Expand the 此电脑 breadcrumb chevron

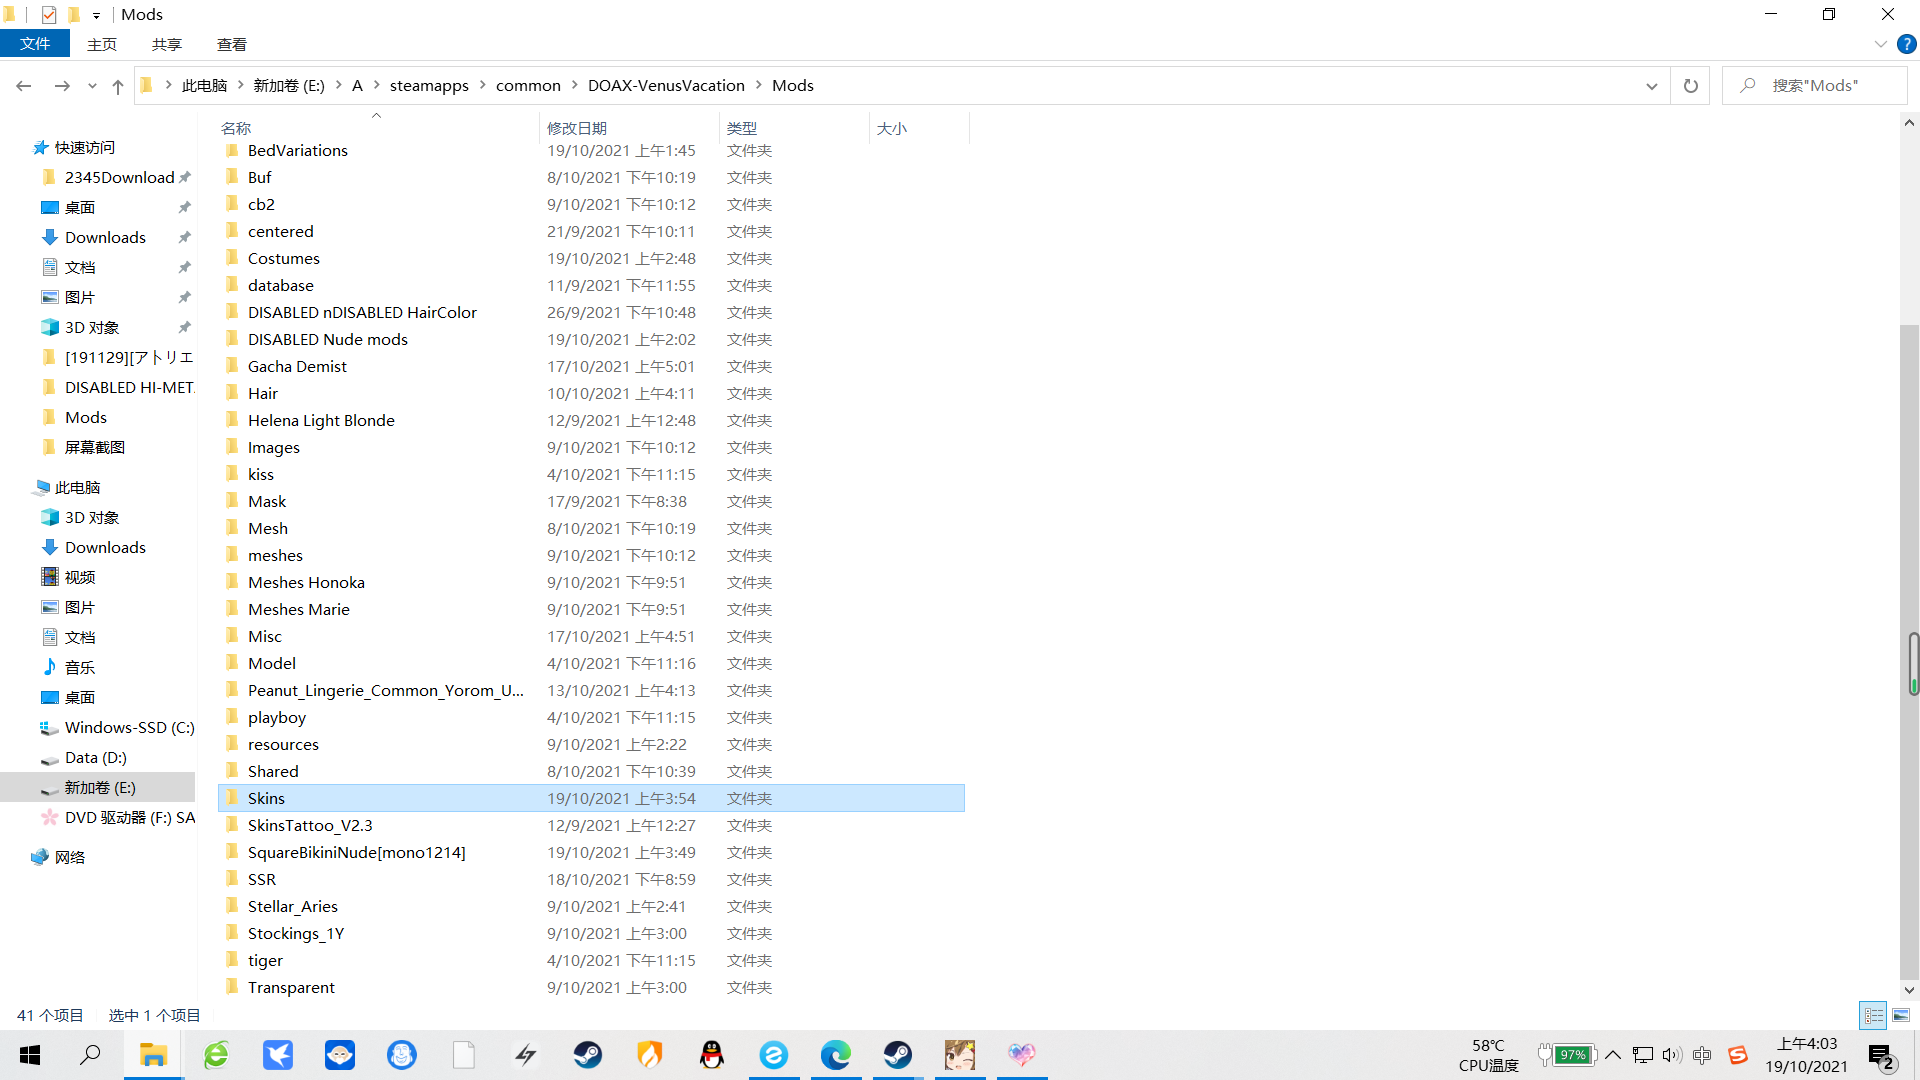tap(241, 85)
